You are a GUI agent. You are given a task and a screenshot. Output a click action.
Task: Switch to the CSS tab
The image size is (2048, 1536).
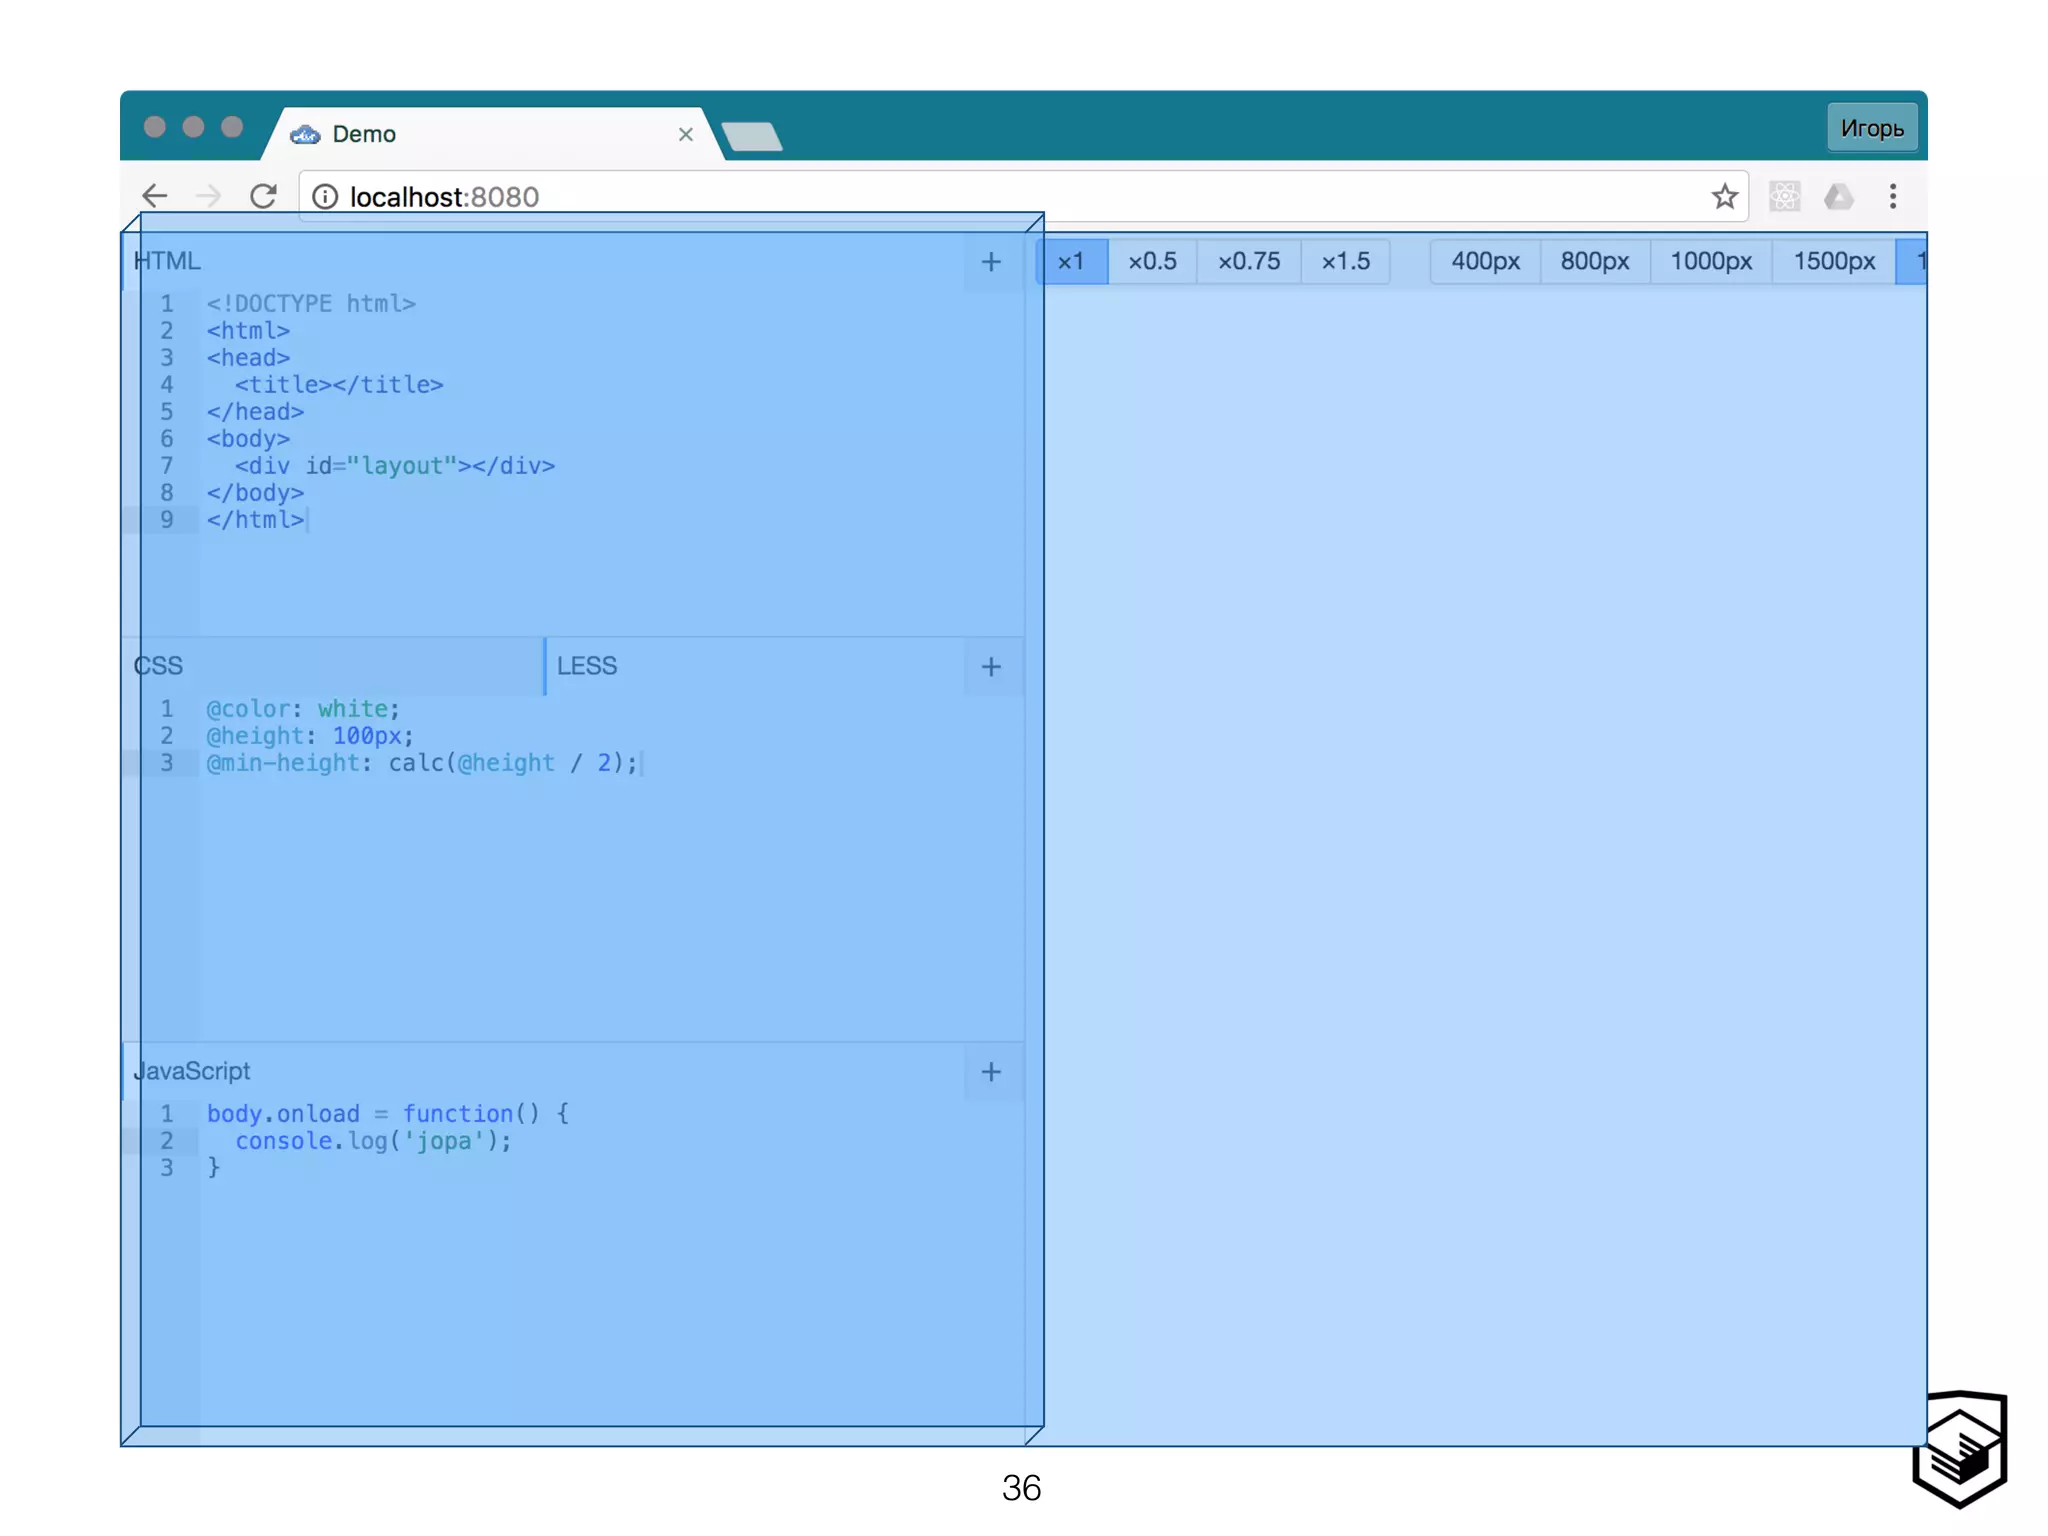[x=160, y=666]
